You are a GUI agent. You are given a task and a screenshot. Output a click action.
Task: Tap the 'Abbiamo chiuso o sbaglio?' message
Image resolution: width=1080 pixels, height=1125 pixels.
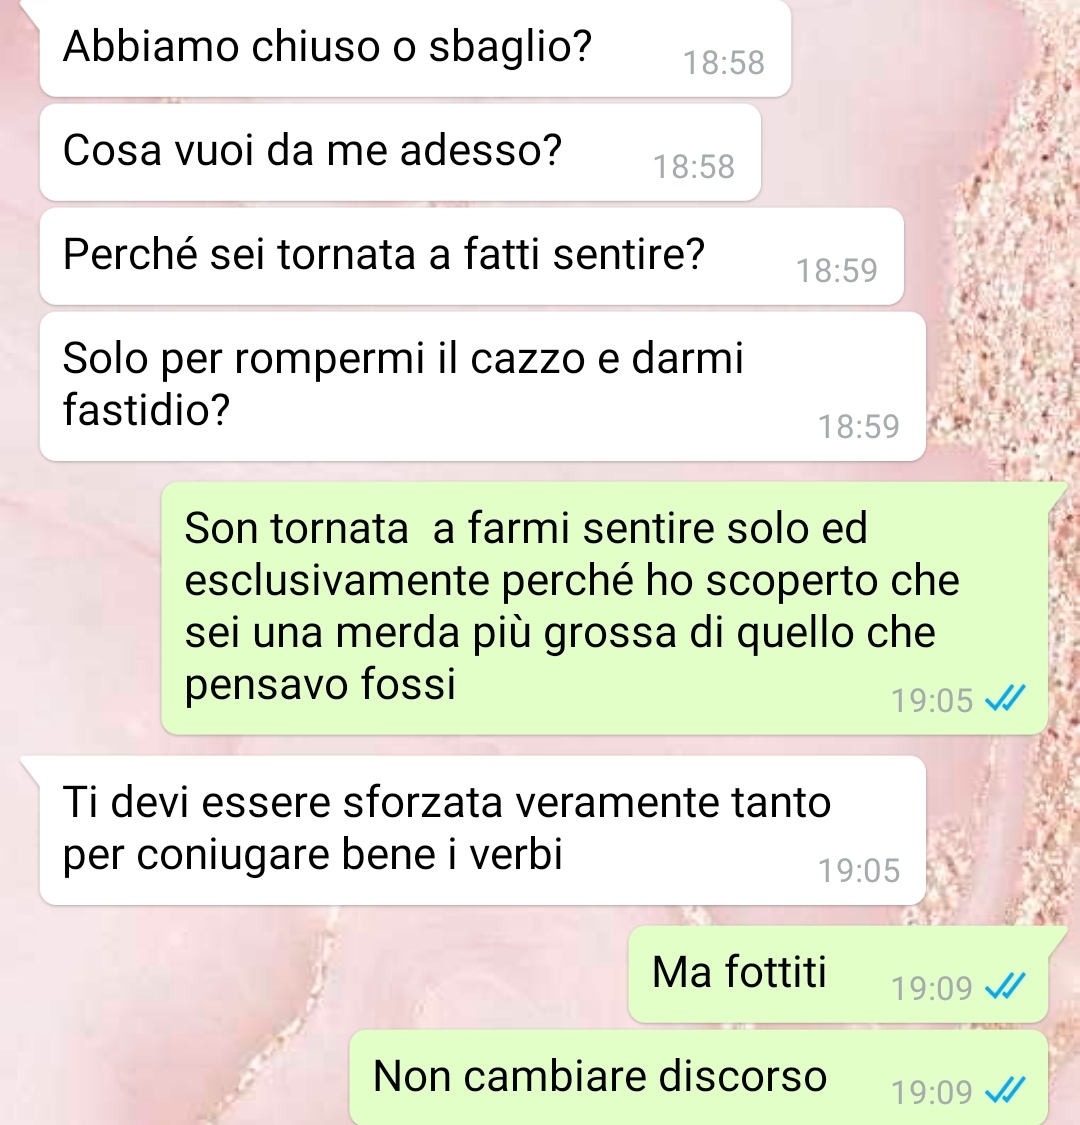415,49
